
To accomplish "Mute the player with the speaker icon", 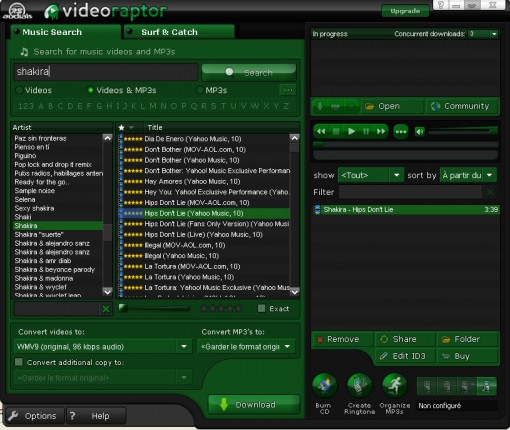I will pyautogui.click(x=420, y=132).
